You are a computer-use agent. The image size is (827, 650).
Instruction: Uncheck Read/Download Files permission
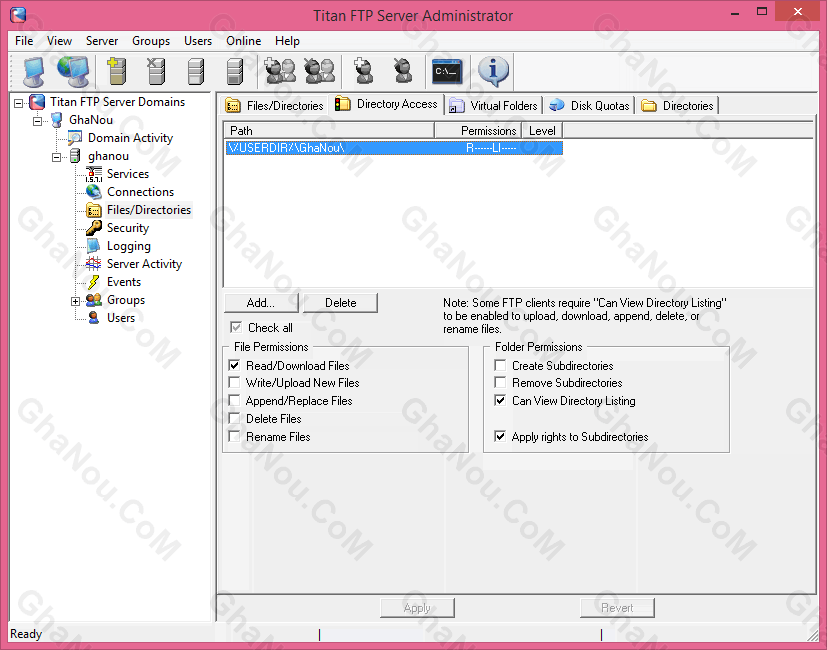point(235,365)
